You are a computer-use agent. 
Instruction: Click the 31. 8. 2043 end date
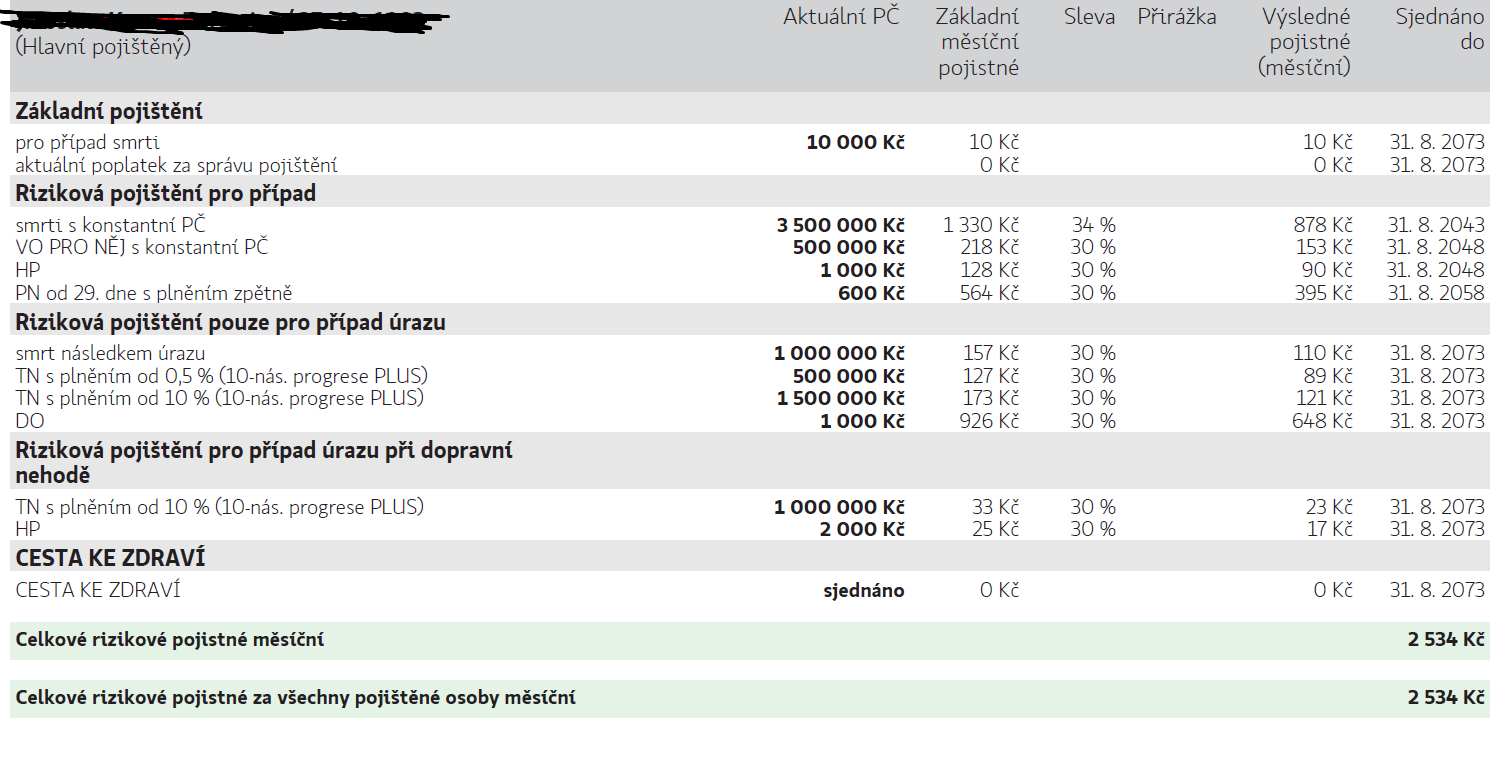click(x=1436, y=225)
